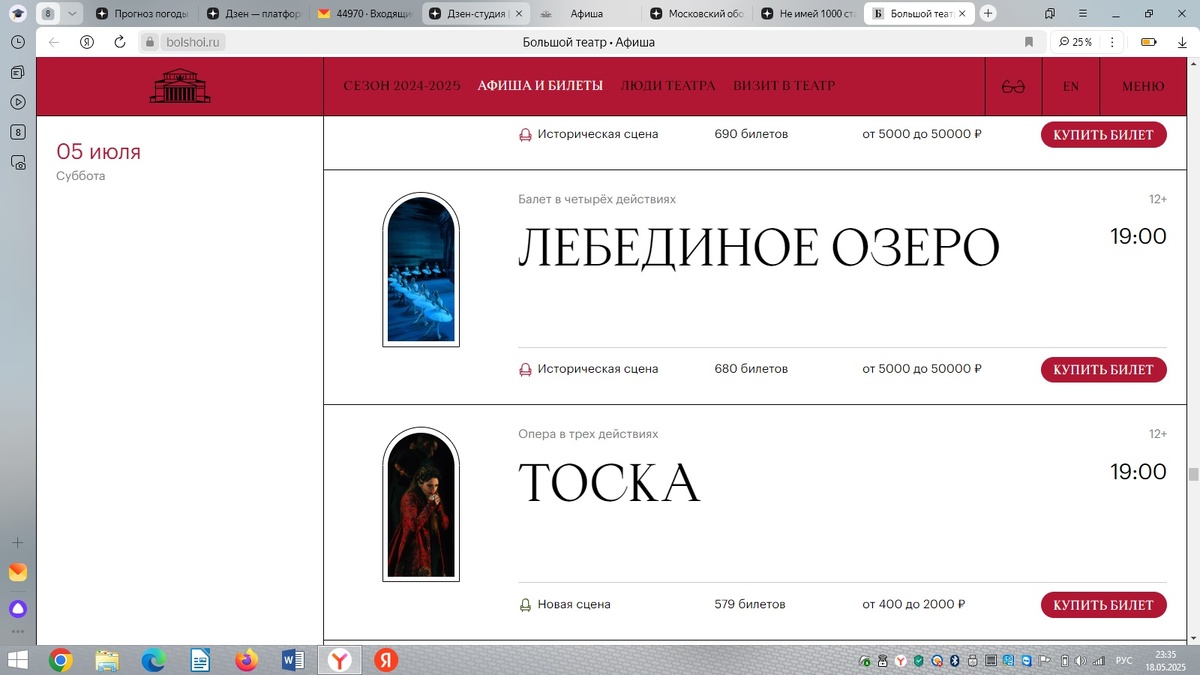Image resolution: width=1200 pixels, height=675 pixels.
Task: Click the 579 билетов text
Action: tap(750, 604)
